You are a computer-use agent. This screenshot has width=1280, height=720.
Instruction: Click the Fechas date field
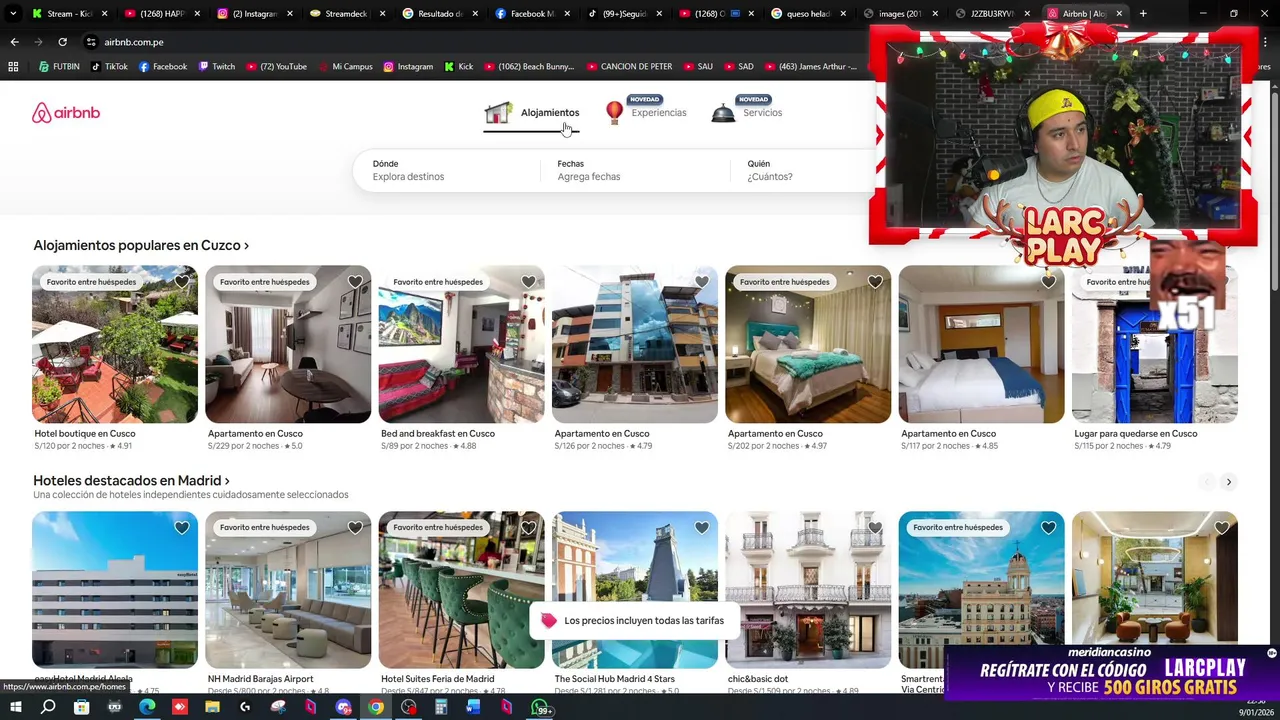(635, 170)
